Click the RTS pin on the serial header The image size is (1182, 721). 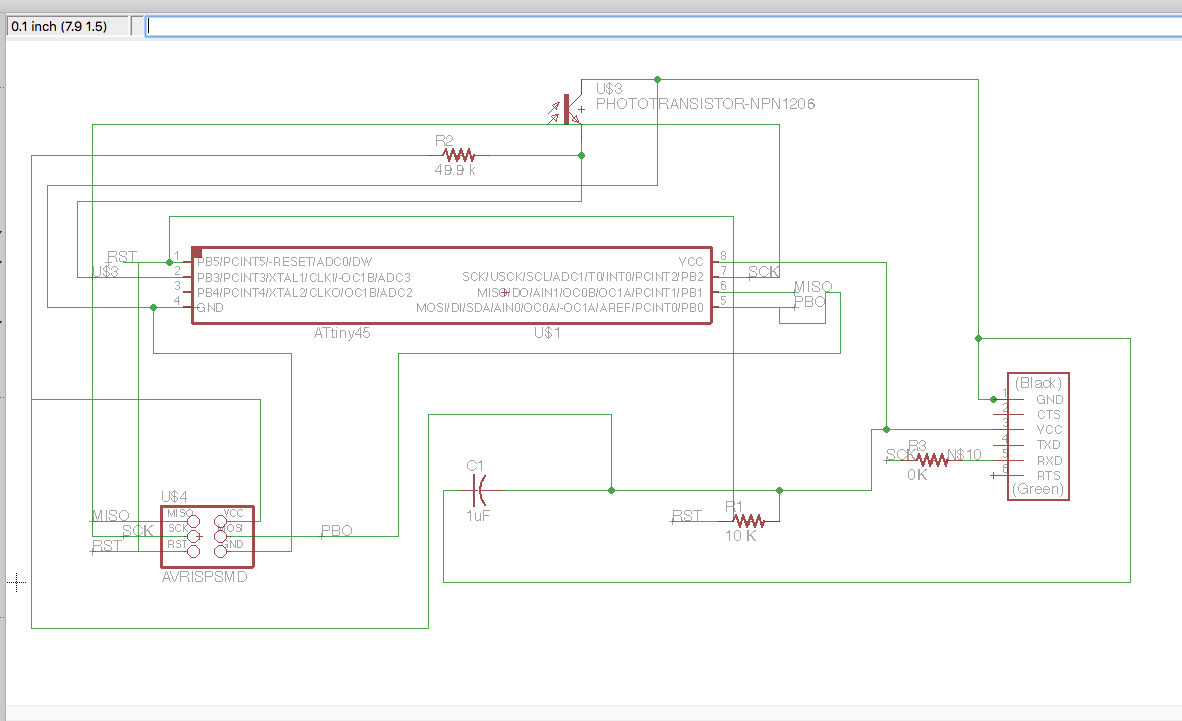point(1049,475)
